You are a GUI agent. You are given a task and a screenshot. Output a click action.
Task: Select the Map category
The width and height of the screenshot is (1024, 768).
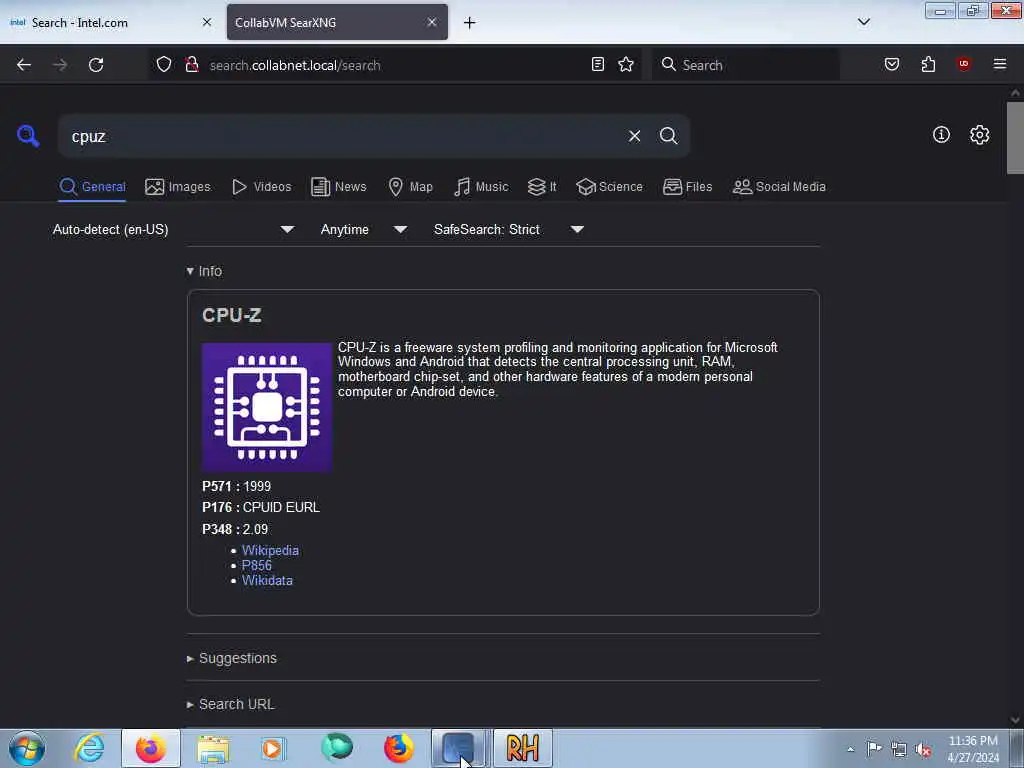[411, 187]
